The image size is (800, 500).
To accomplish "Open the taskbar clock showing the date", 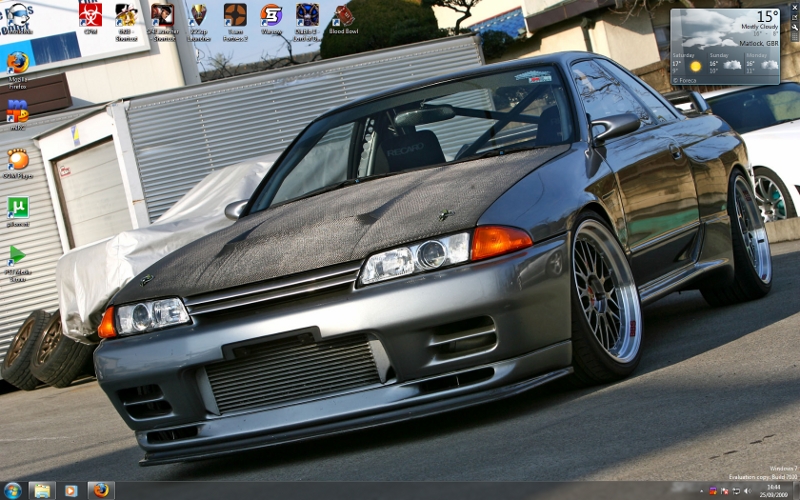I will [x=772, y=490].
